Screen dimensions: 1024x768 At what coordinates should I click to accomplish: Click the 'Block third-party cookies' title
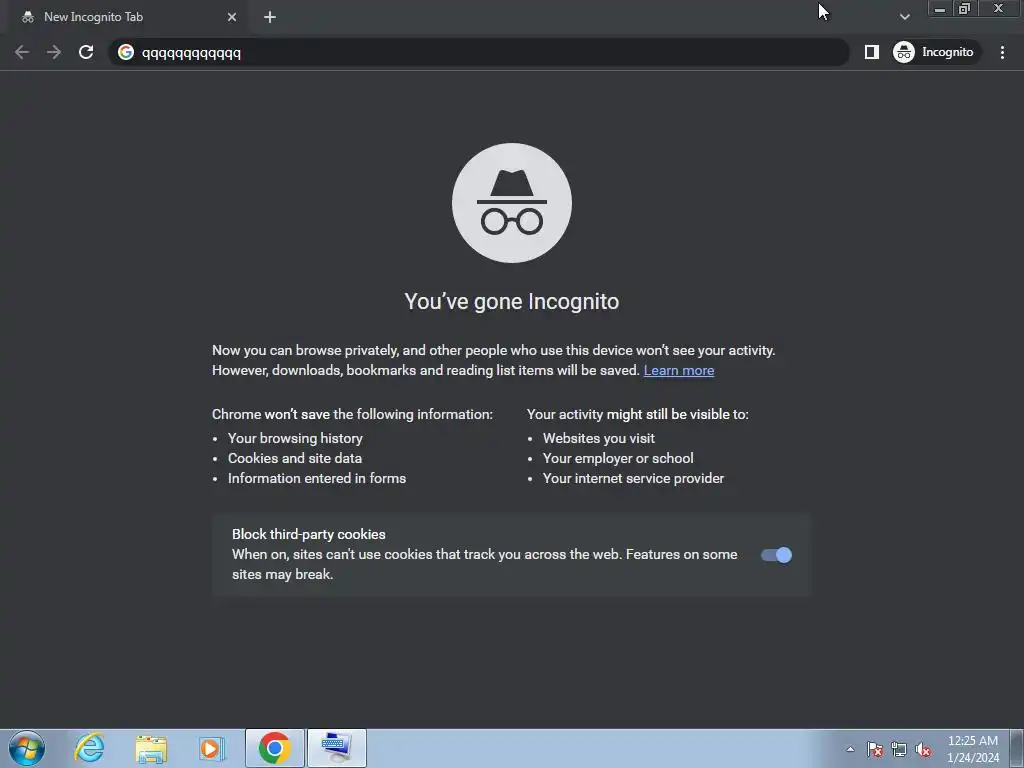click(308, 534)
